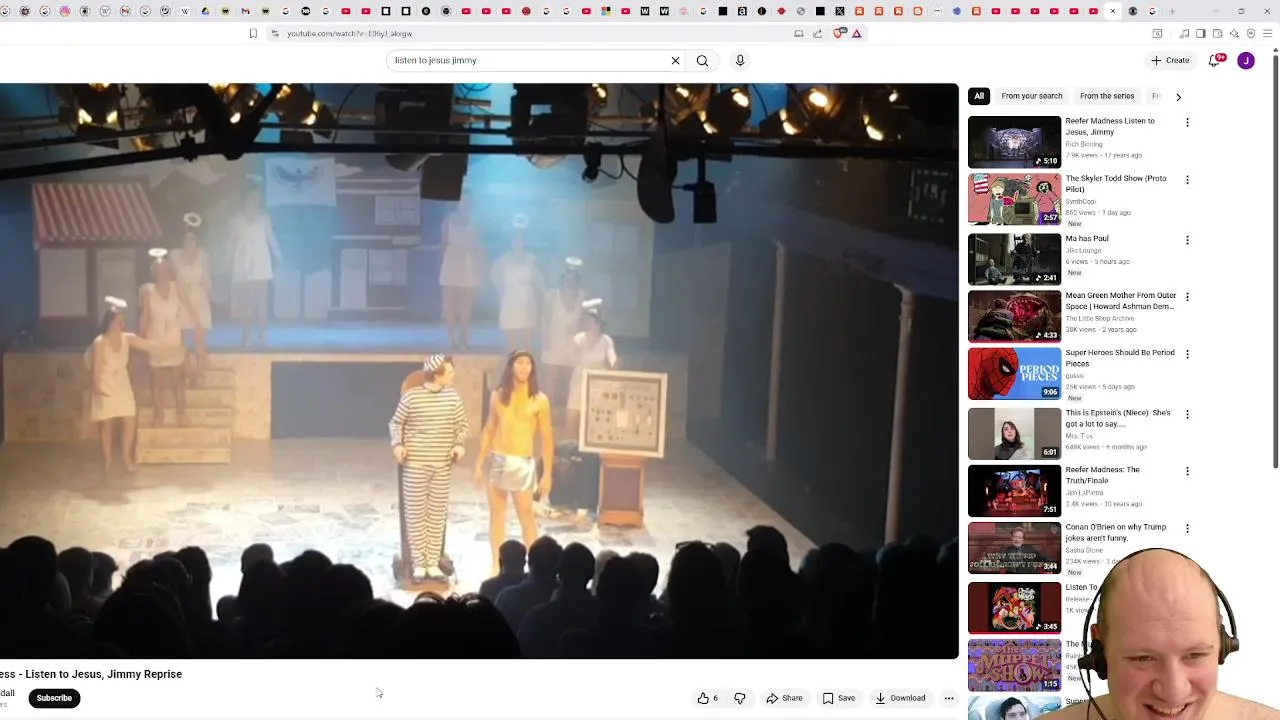This screenshot has width=1280, height=720.
Task: Open the wallet icon in the browser toolbar
Action: click(x=1217, y=33)
